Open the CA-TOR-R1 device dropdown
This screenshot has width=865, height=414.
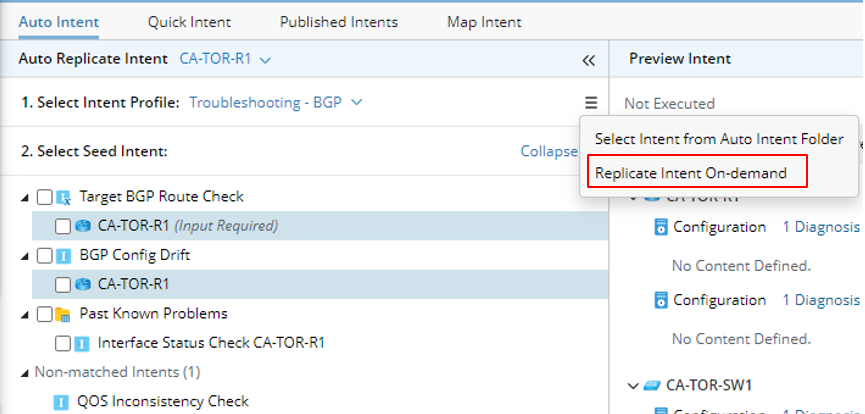[265, 60]
